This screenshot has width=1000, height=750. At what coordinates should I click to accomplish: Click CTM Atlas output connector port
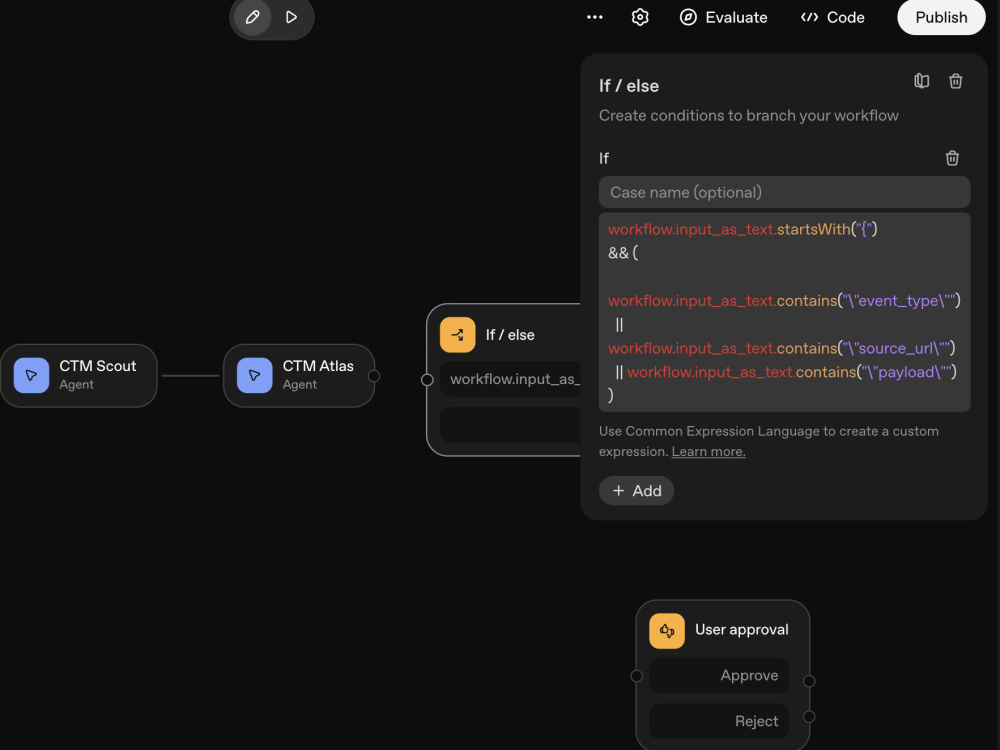(x=374, y=376)
